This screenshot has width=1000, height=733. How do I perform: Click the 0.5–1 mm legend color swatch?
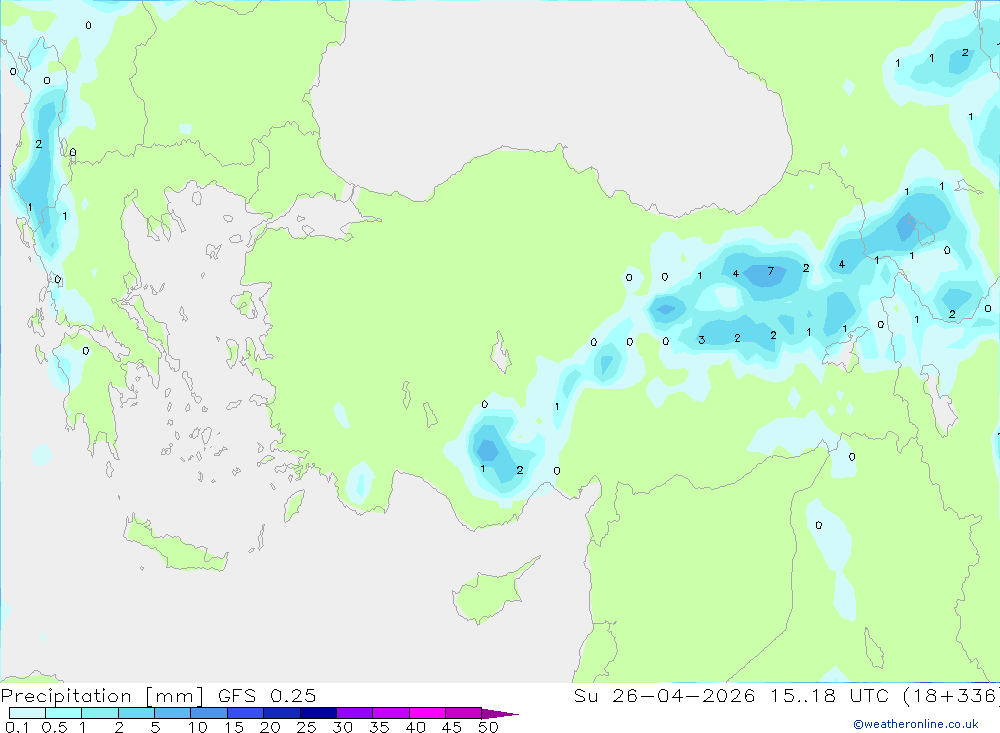click(64, 713)
